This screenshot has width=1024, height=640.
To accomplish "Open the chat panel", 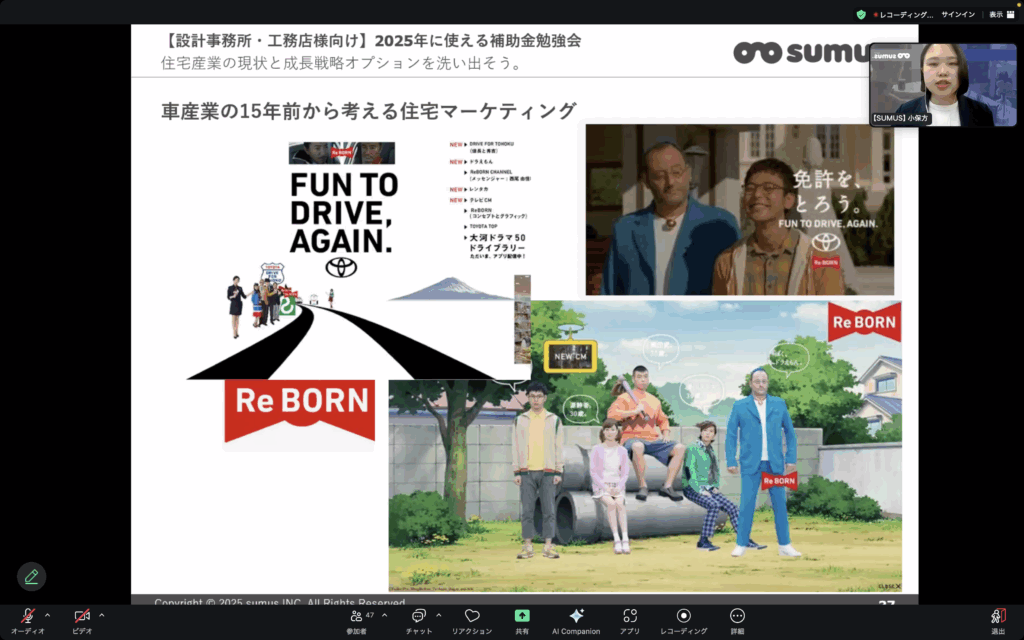I will click(x=419, y=621).
